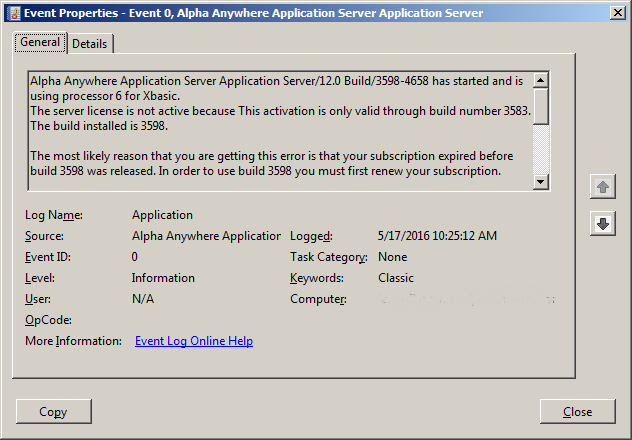632x440 pixels.
Task: Click the 'Level:' label
Action: 40,278
